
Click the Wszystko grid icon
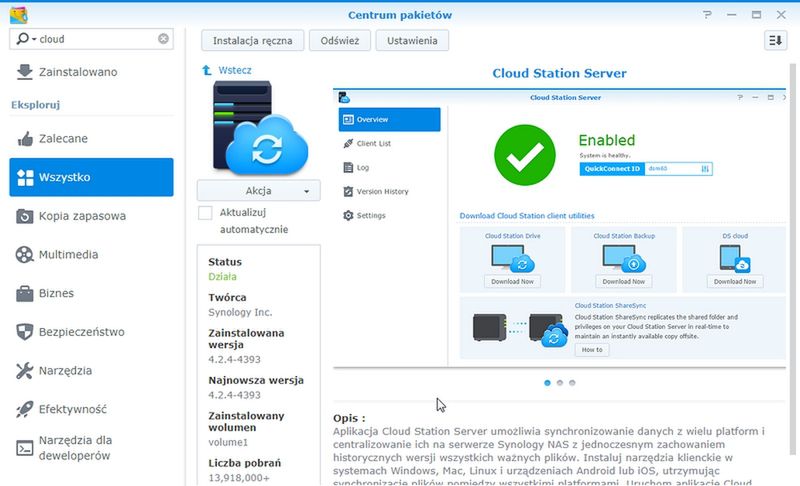click(x=25, y=177)
